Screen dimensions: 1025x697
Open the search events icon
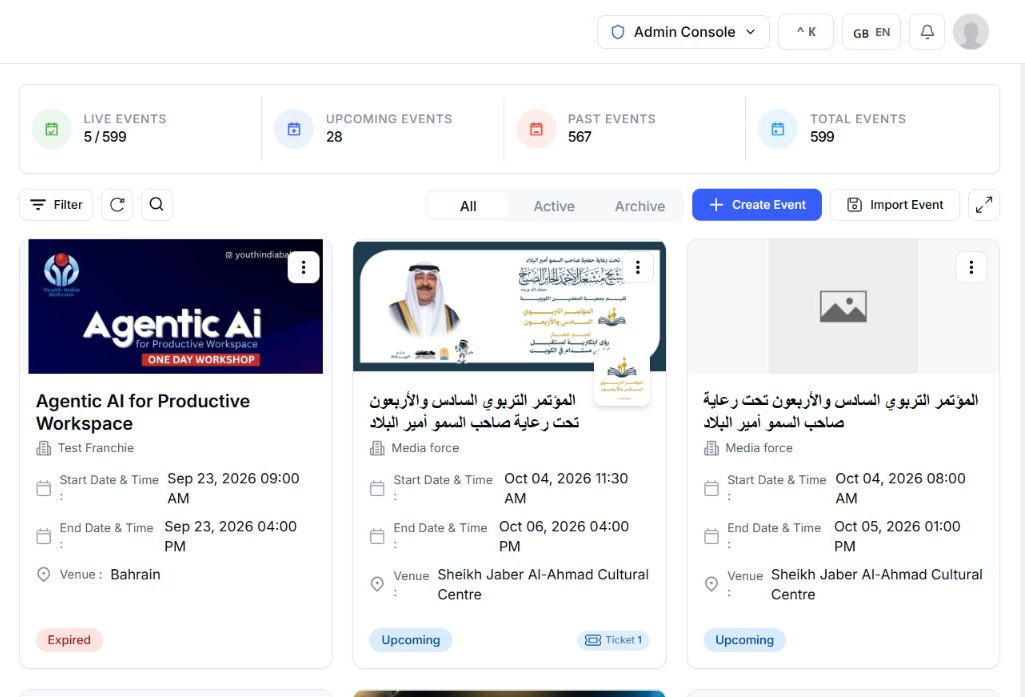click(157, 205)
